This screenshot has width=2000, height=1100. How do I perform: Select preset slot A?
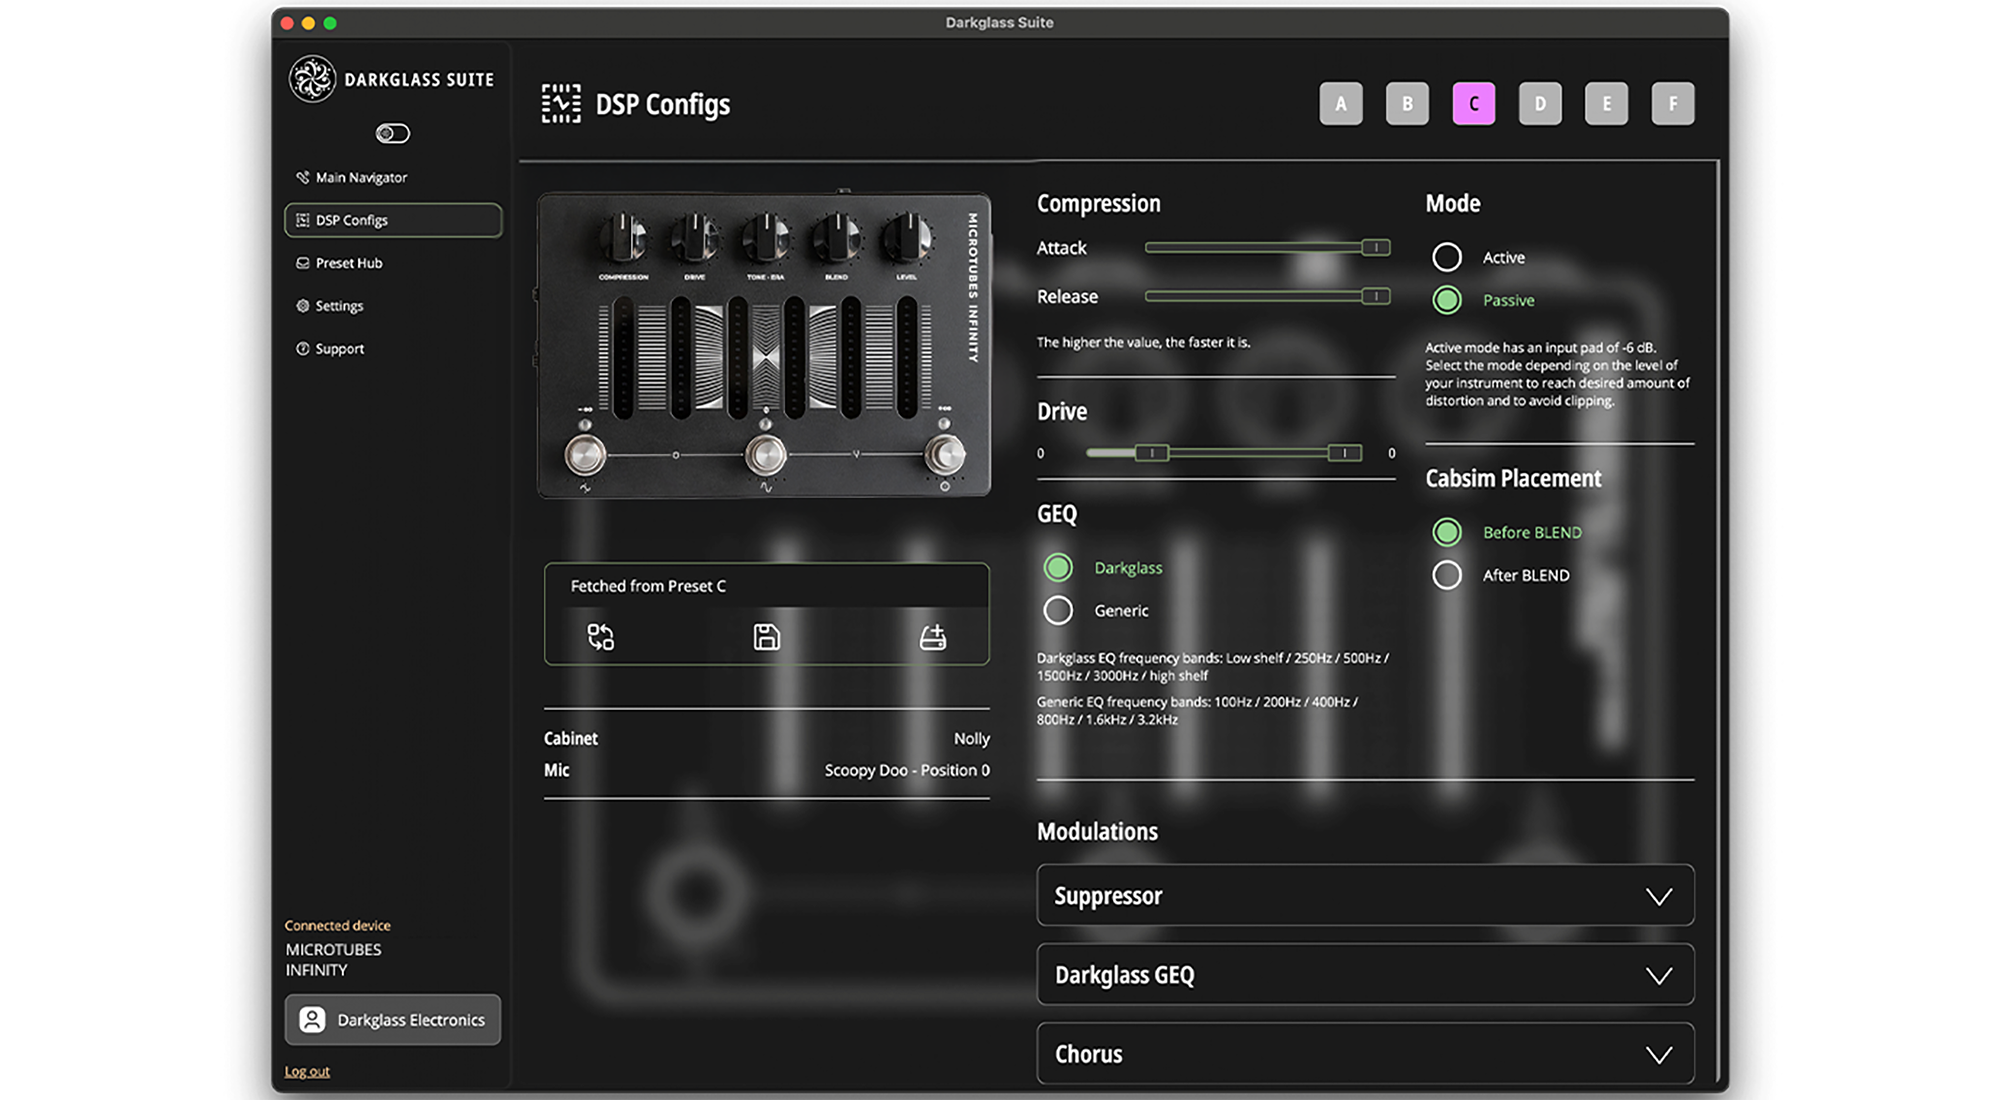(x=1341, y=104)
